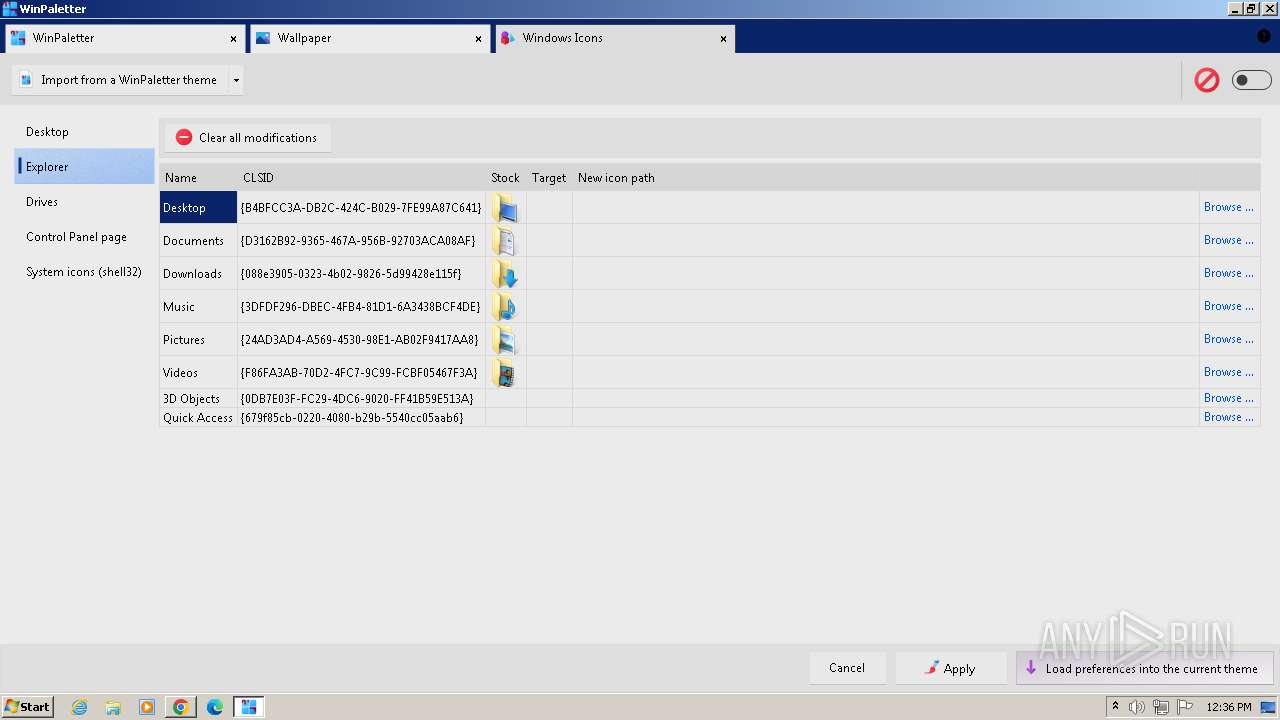Browse for a new Pictures icon

(x=1229, y=339)
